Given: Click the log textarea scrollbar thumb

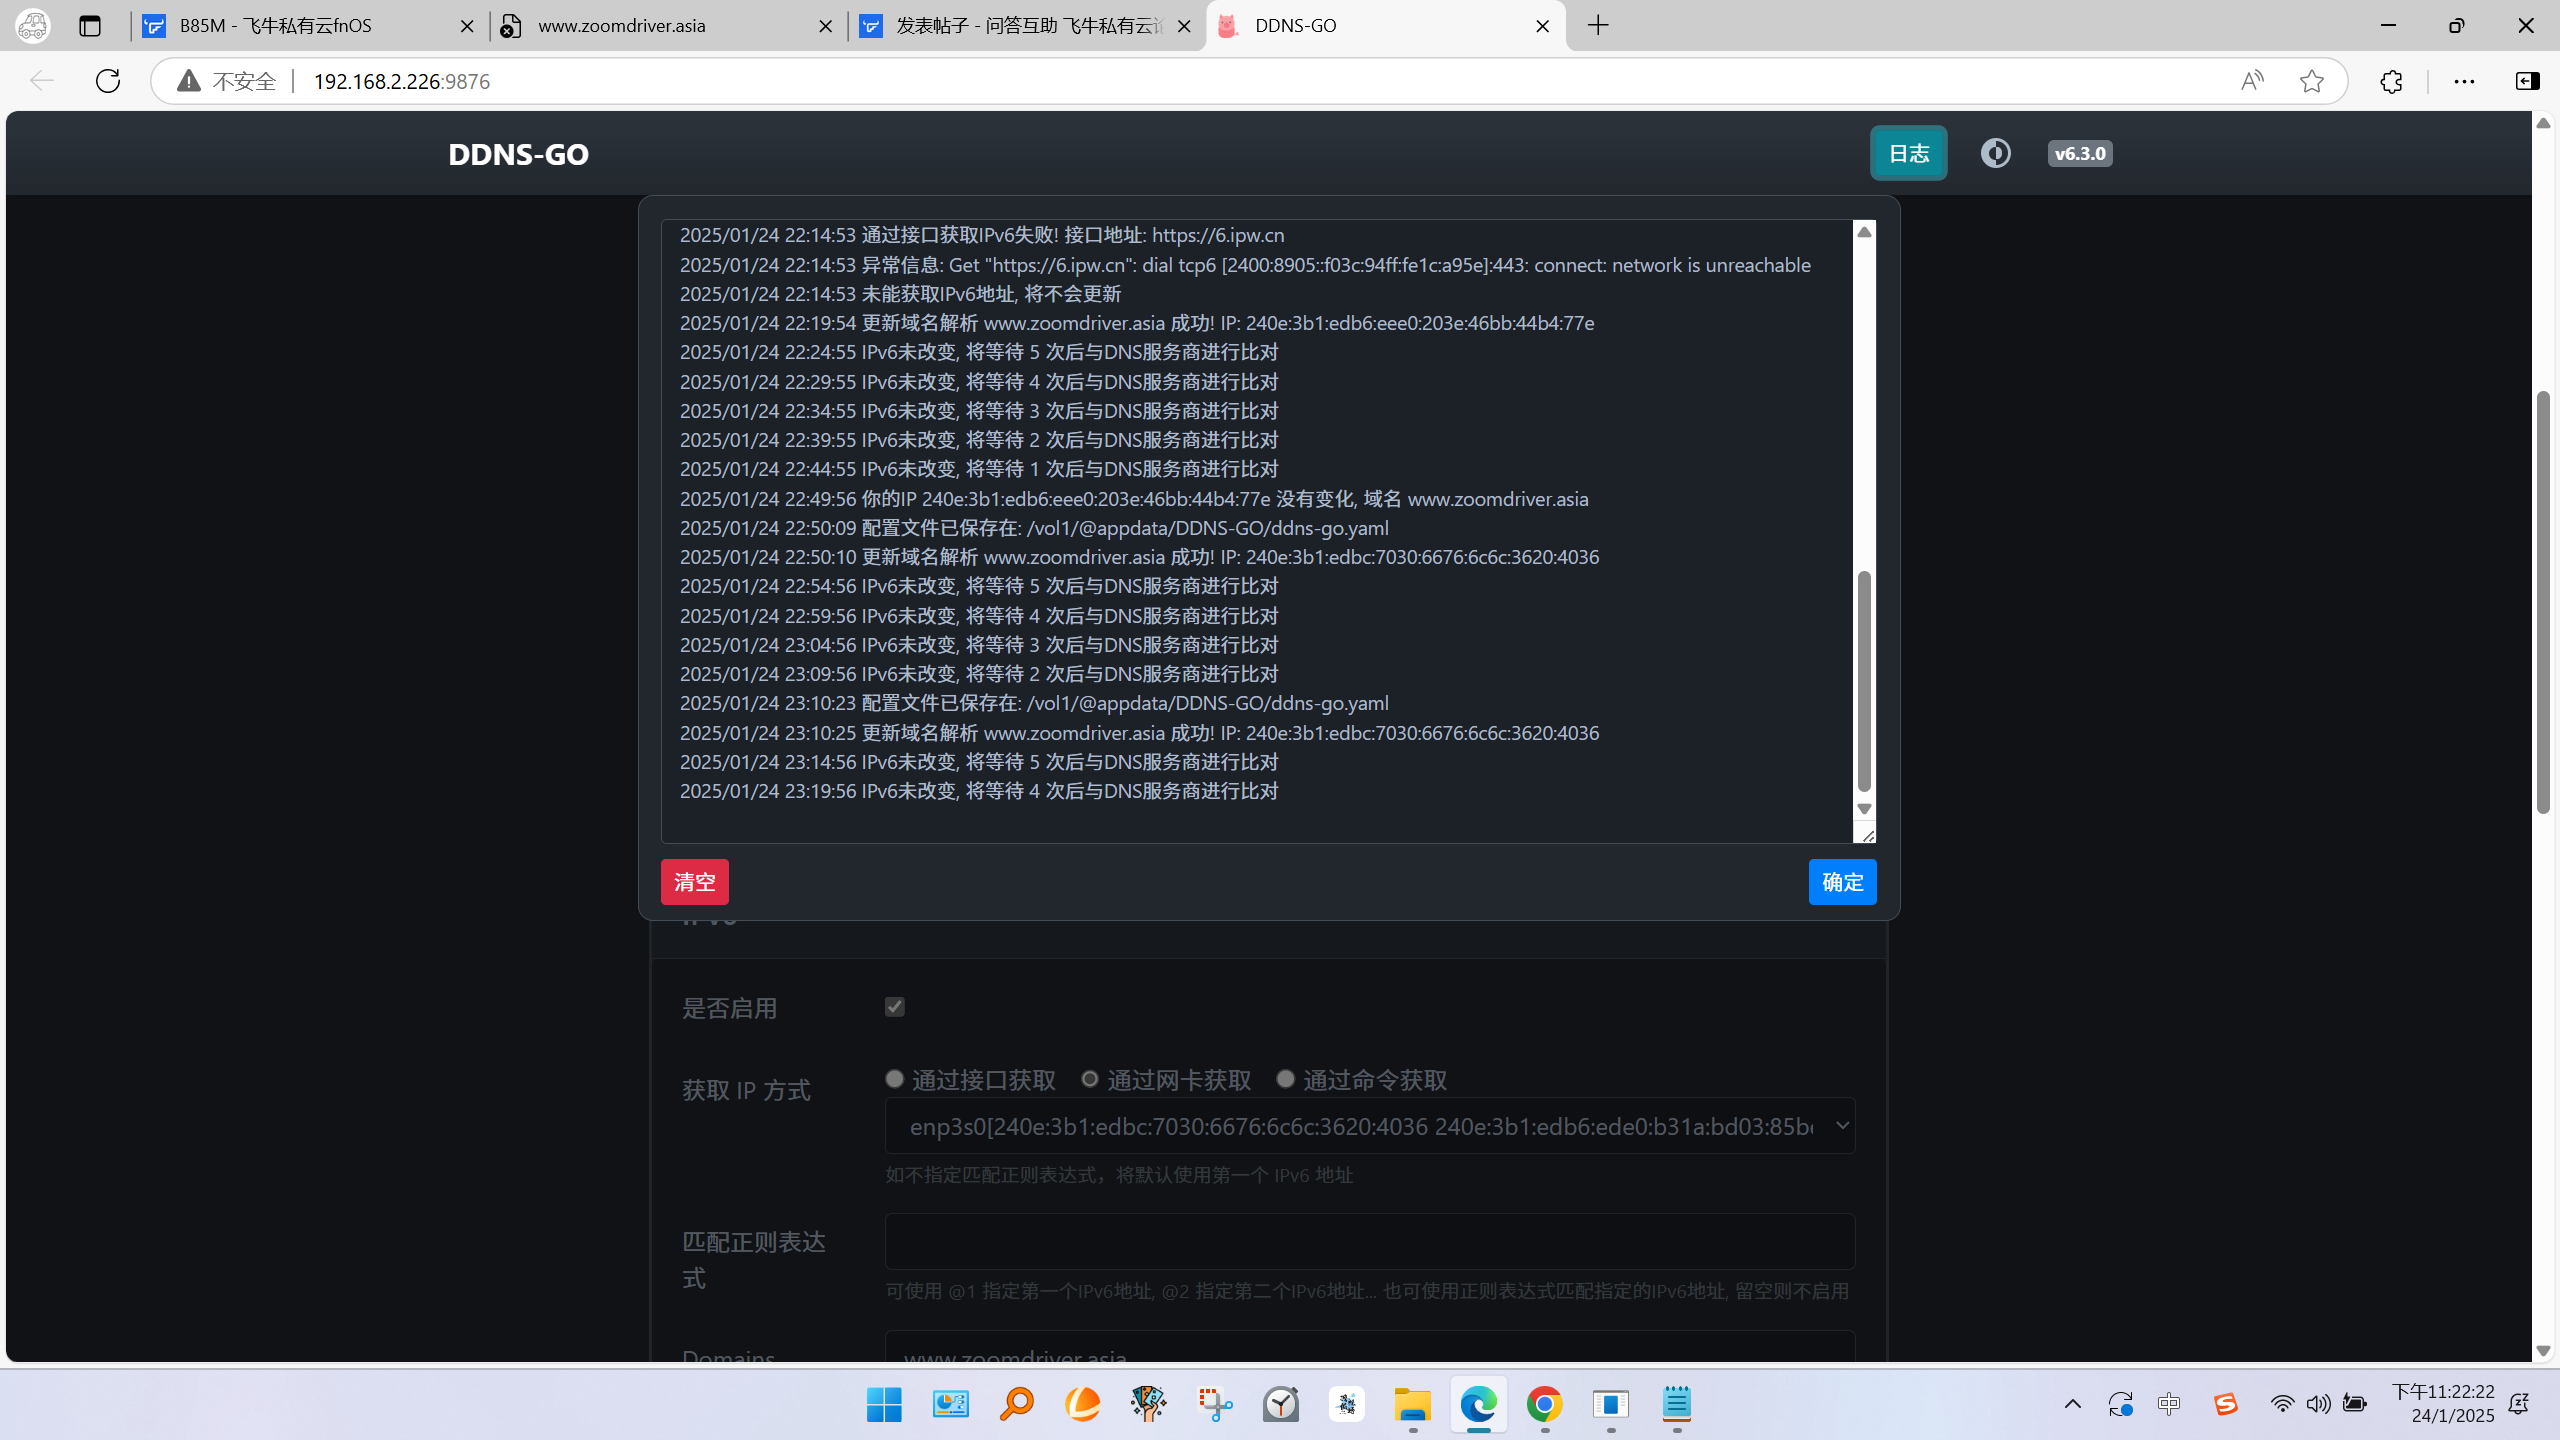Looking at the screenshot, I should click(x=1864, y=681).
